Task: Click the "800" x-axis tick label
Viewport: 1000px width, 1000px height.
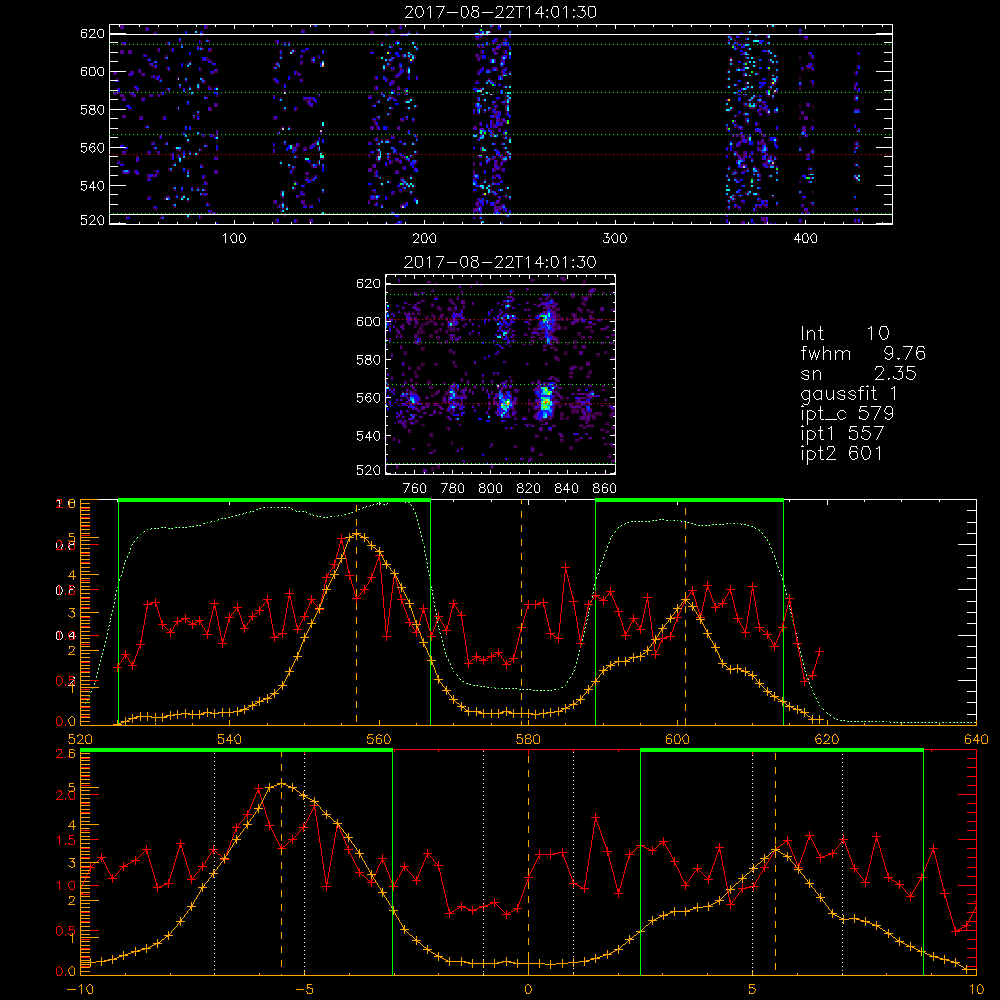Action: click(490, 489)
